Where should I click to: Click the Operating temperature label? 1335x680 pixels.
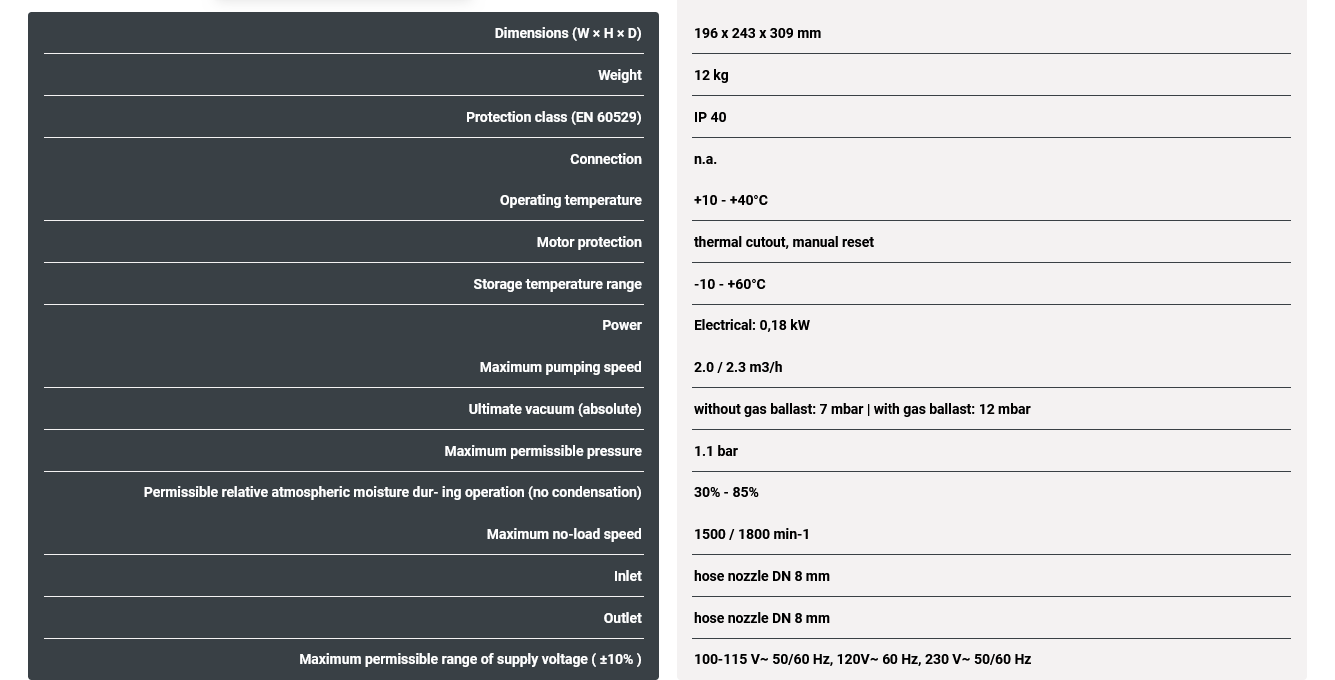pyautogui.click(x=570, y=200)
